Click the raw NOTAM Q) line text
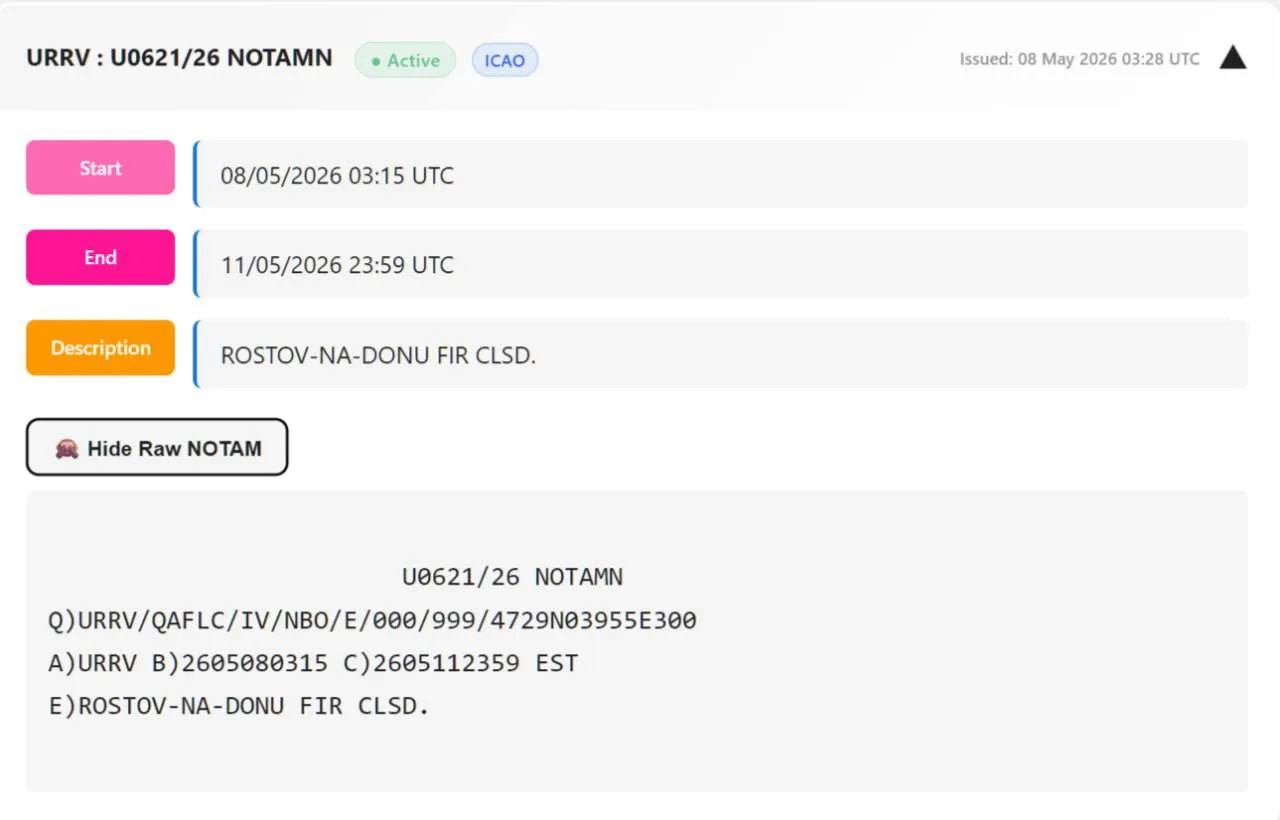This screenshot has width=1280, height=820. pyautogui.click(x=372, y=621)
